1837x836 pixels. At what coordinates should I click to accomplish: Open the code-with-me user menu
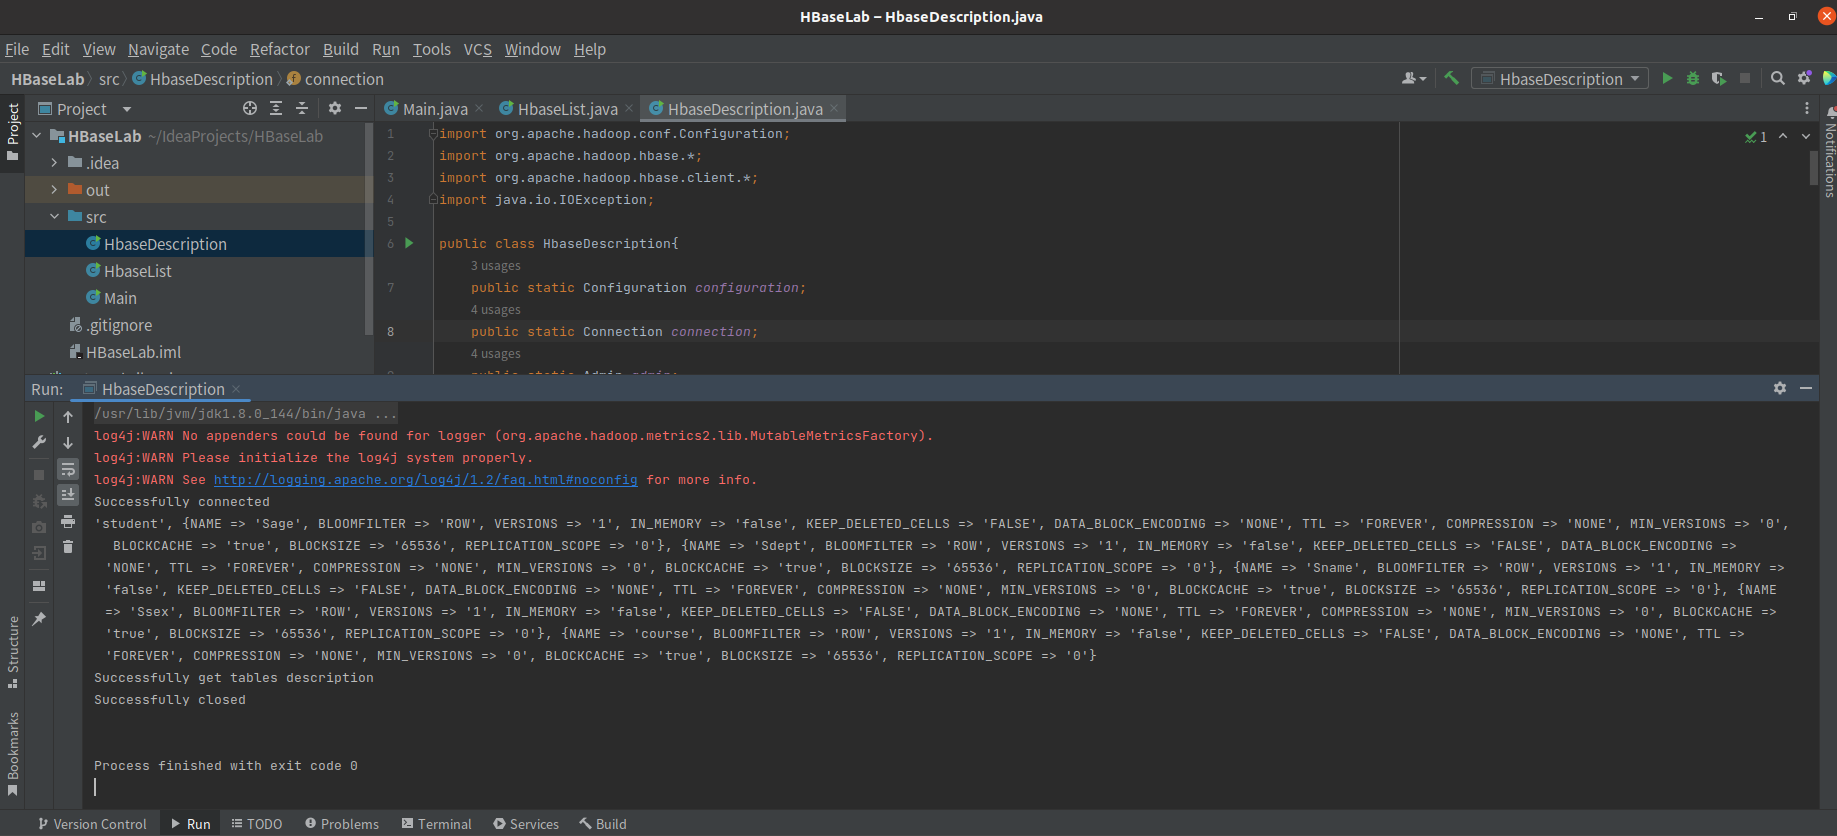click(x=1414, y=78)
